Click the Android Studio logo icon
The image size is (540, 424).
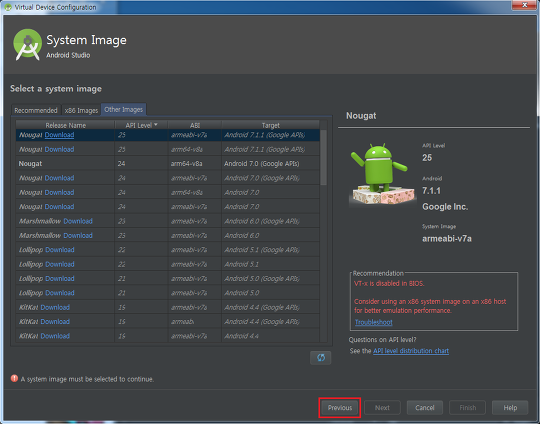click(27, 45)
